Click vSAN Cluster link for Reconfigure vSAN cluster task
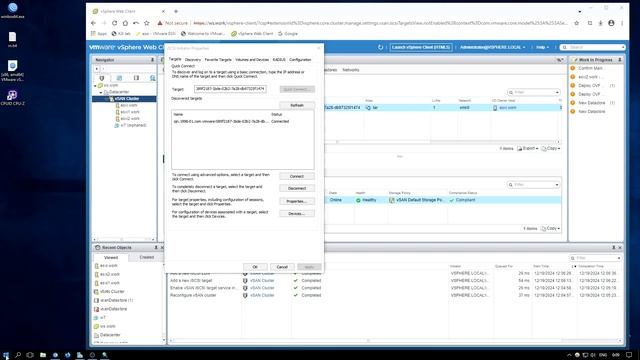Image resolution: width=640 pixels, height=360 pixels. click(262, 295)
